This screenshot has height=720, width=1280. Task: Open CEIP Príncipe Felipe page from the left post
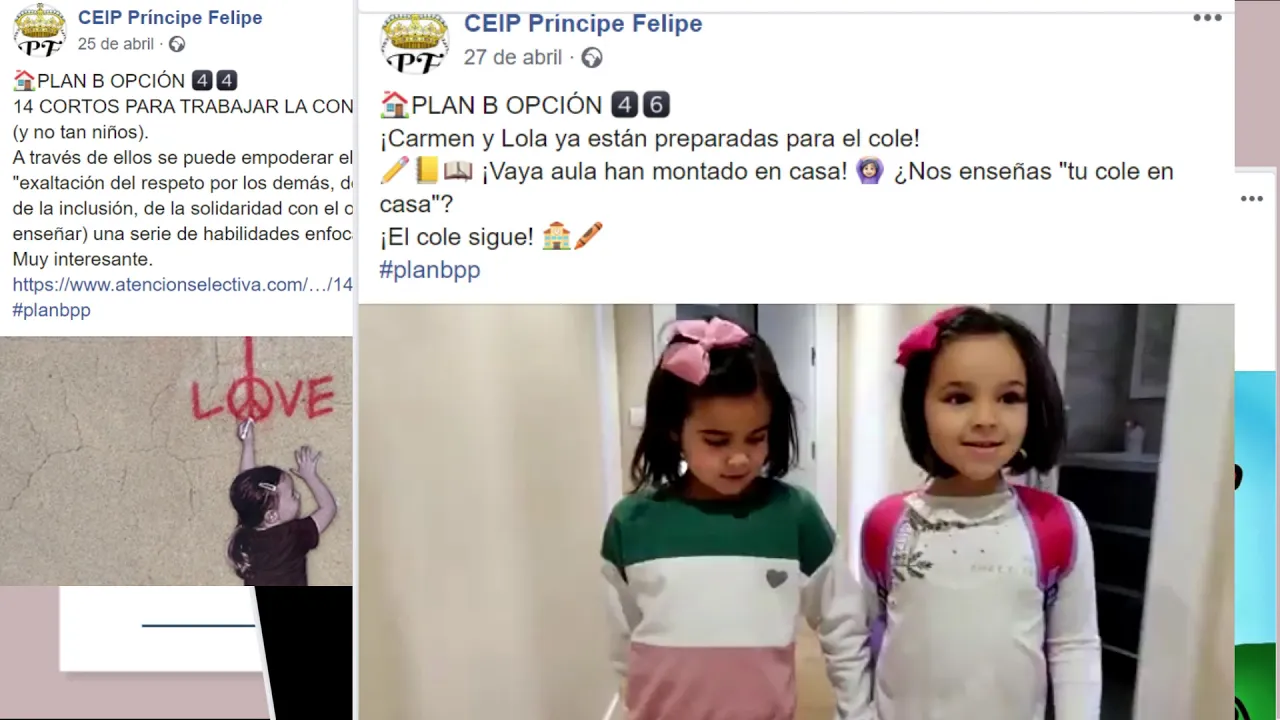[170, 17]
